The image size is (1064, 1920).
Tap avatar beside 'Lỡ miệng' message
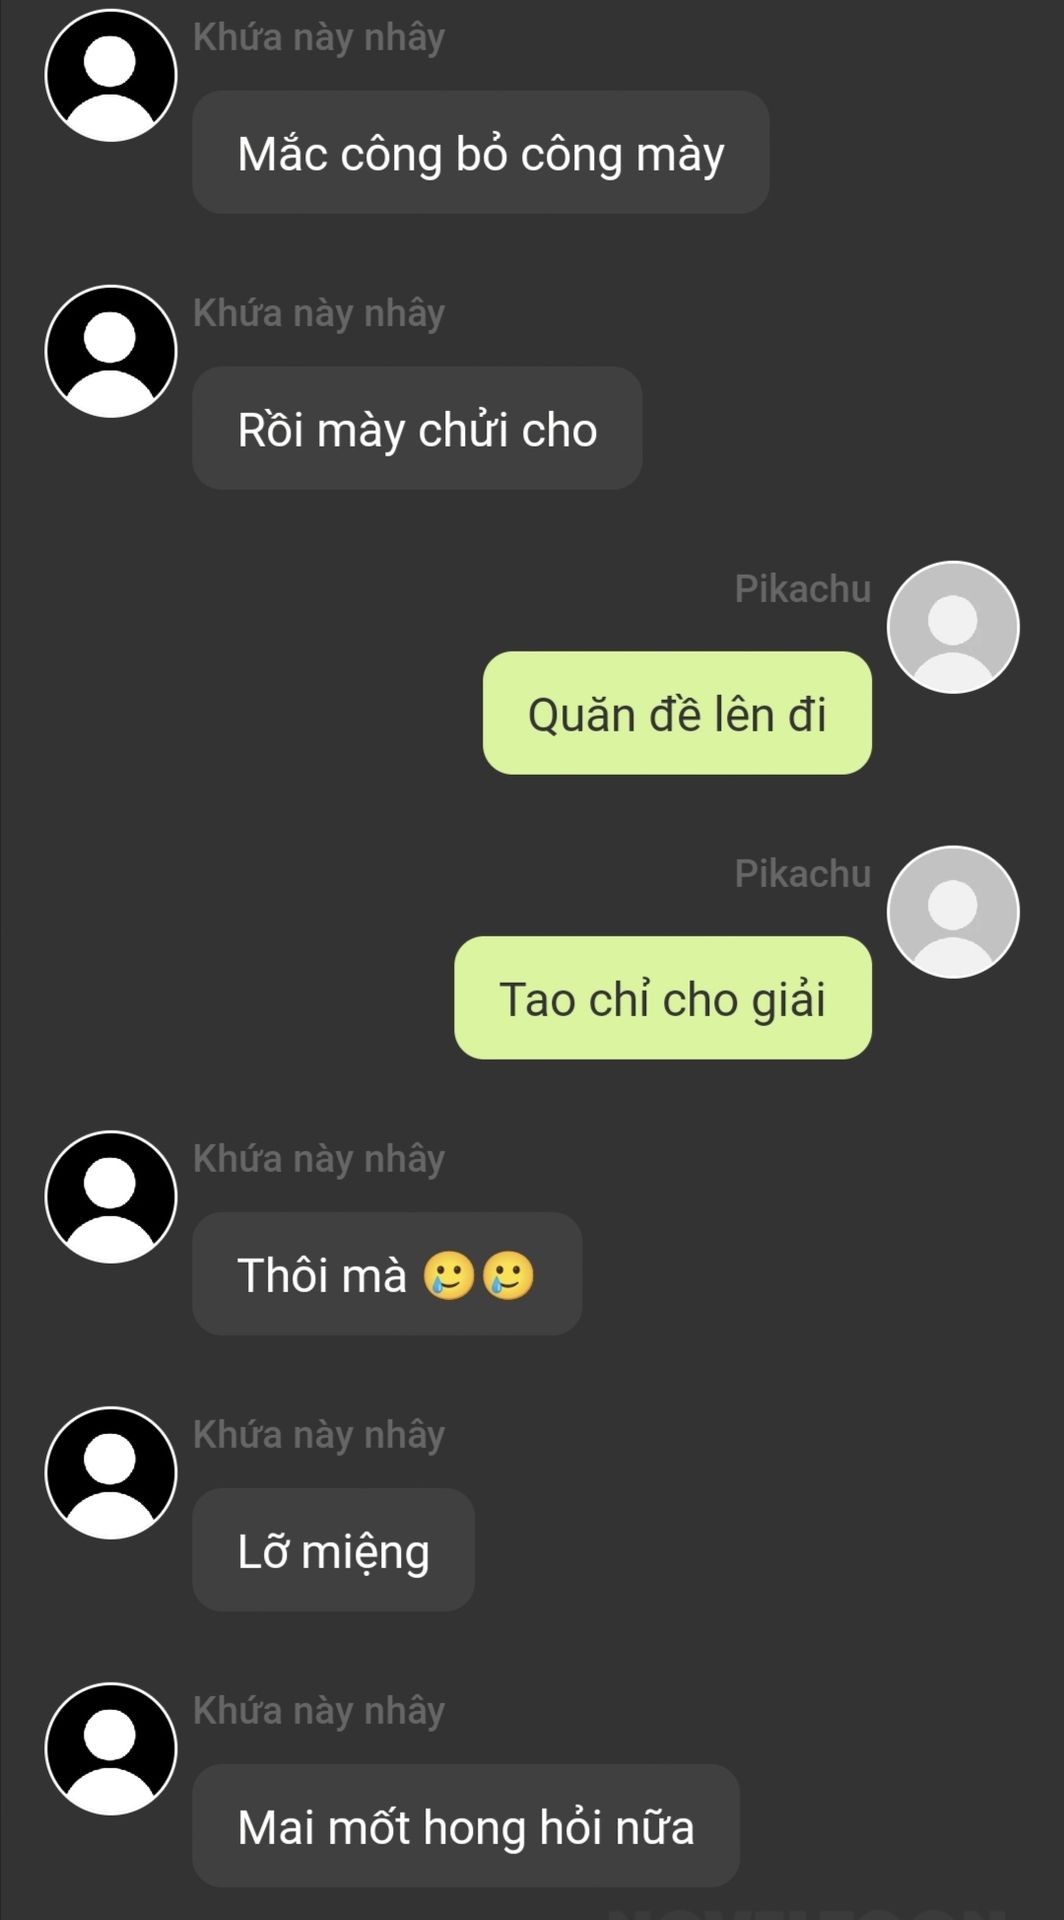(111, 1473)
